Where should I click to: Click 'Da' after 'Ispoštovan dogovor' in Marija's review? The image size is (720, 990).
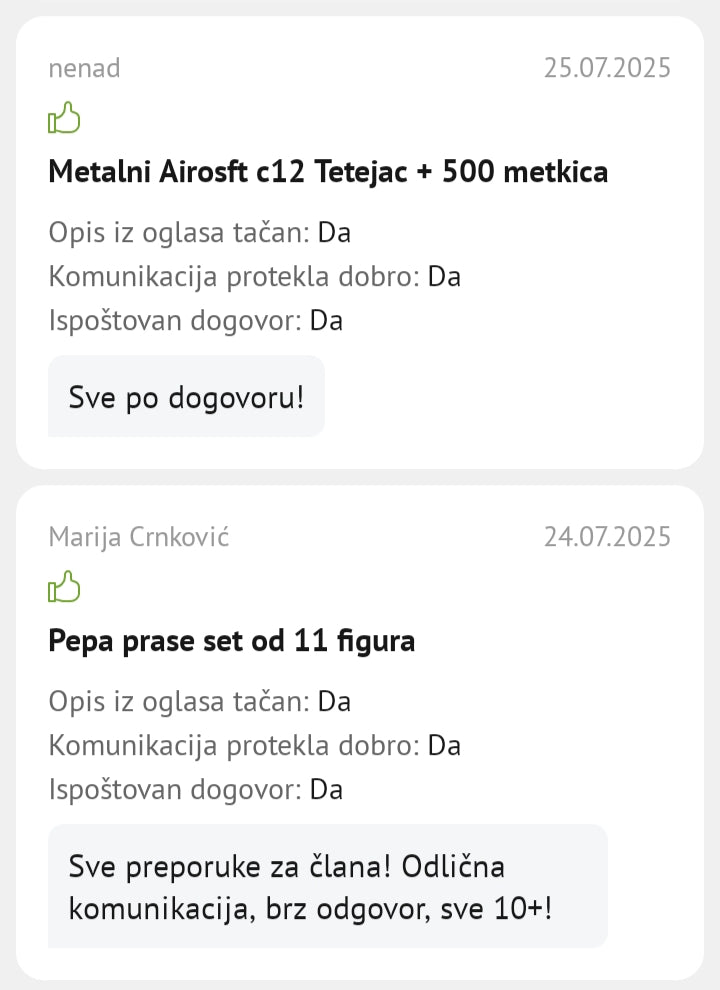327,789
